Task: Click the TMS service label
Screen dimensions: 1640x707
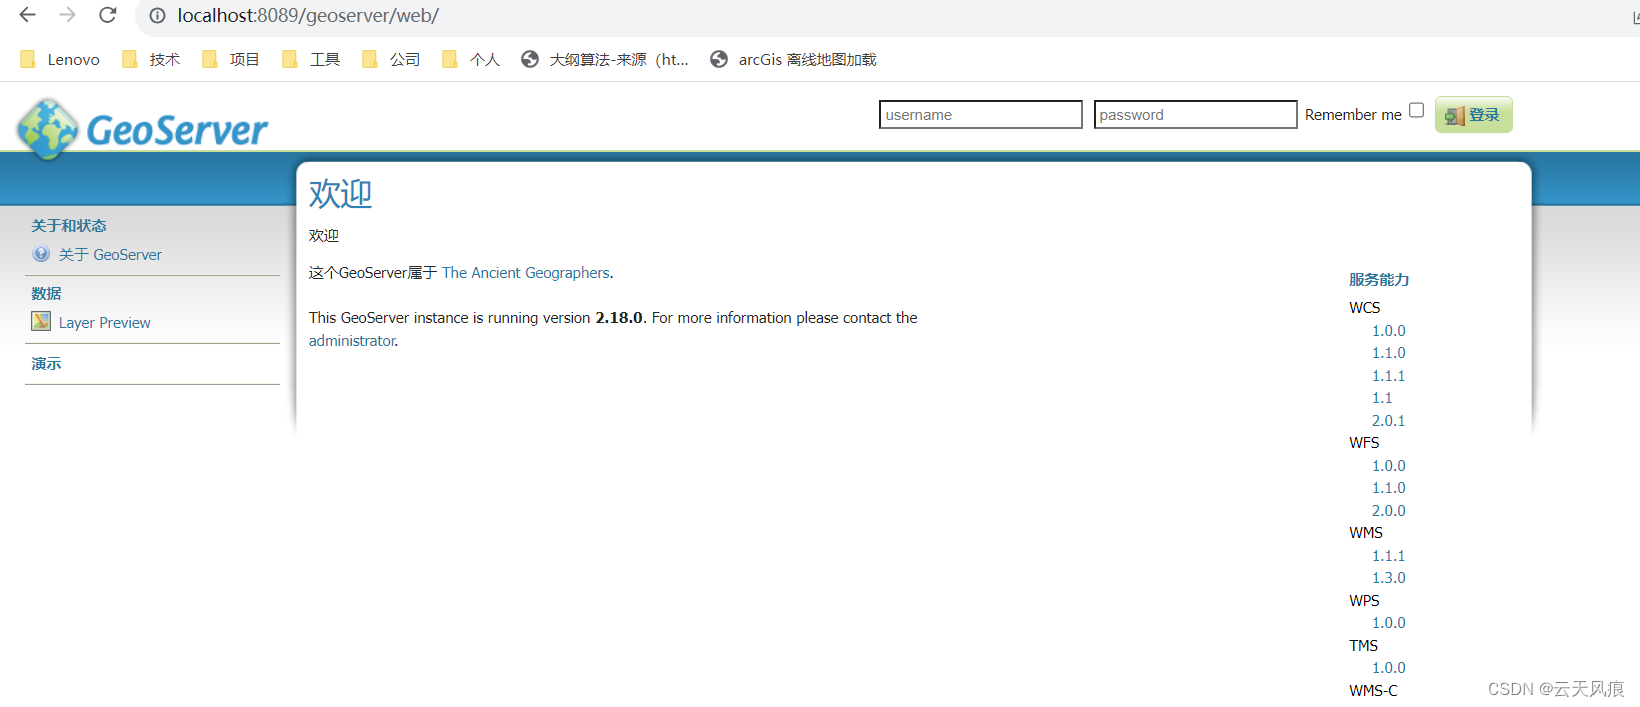Action: [x=1363, y=646]
